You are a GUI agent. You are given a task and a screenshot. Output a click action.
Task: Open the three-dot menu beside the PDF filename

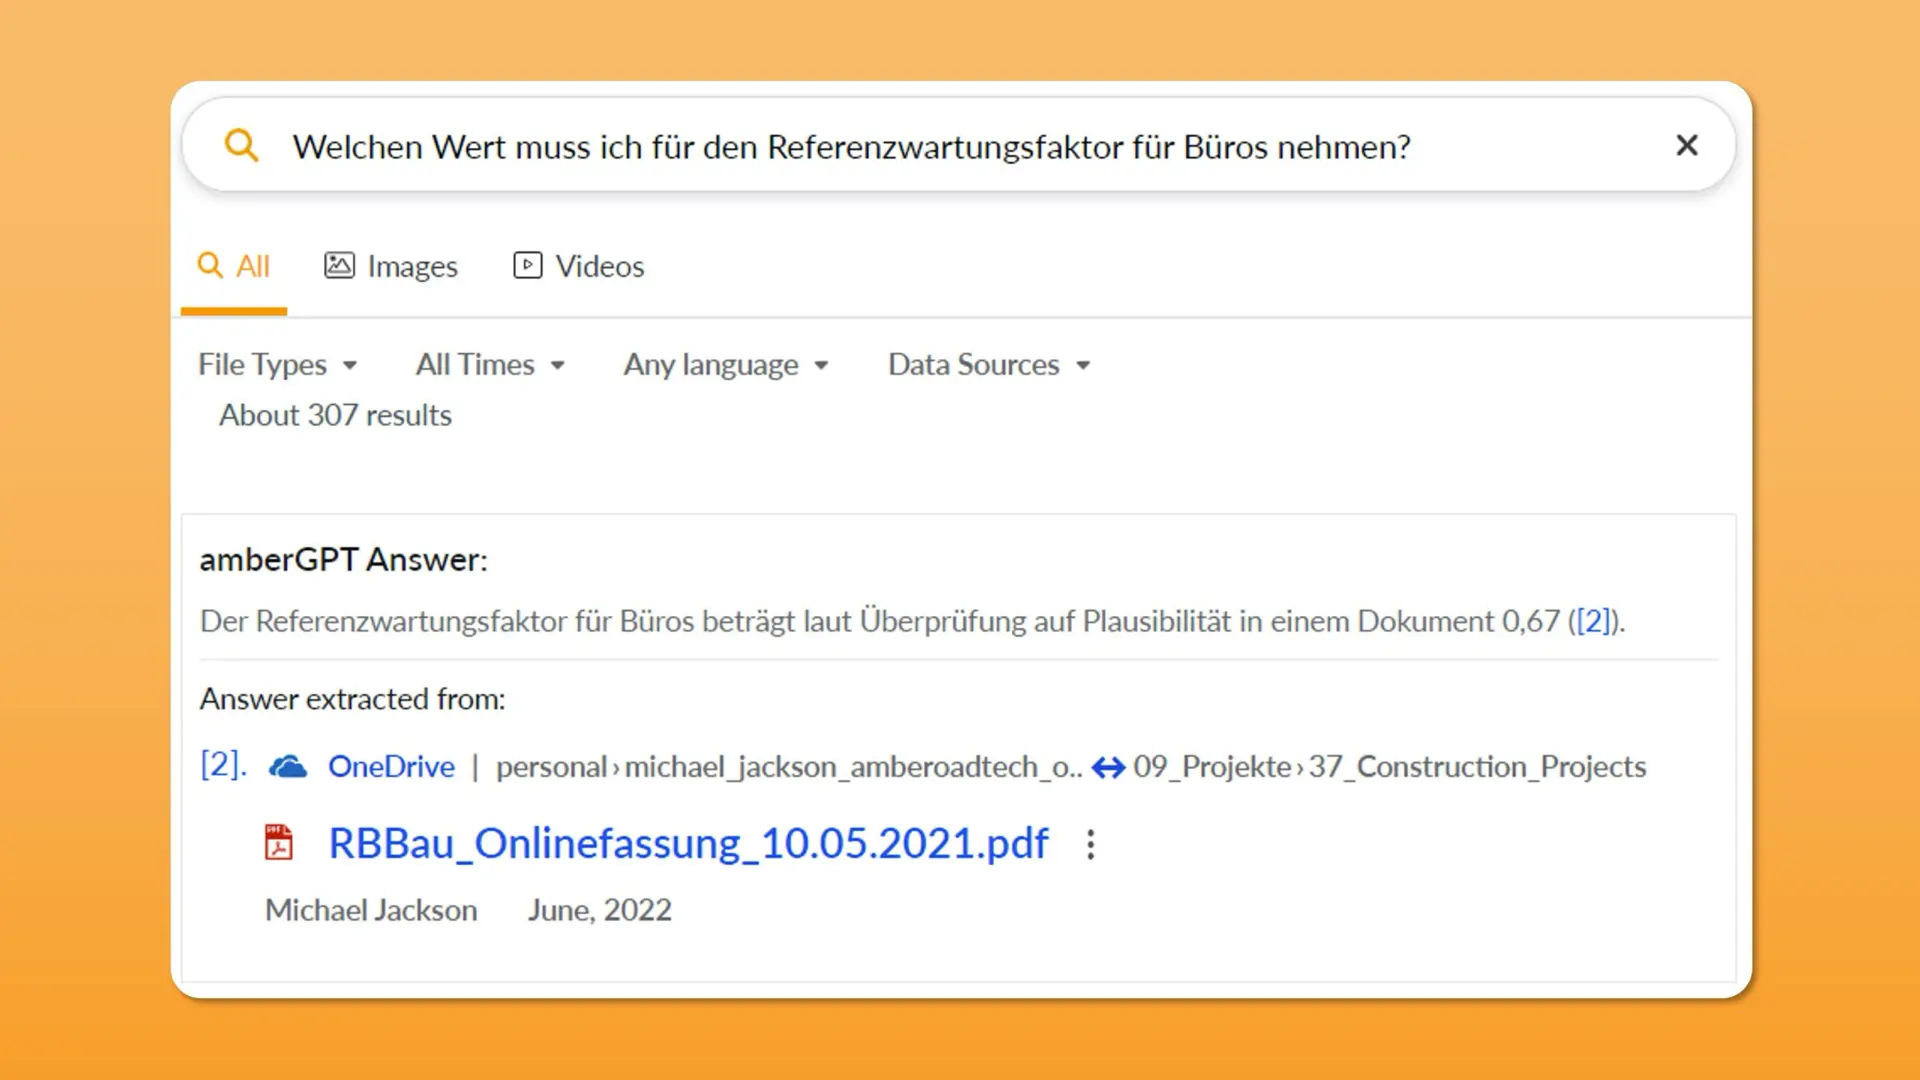[1090, 845]
